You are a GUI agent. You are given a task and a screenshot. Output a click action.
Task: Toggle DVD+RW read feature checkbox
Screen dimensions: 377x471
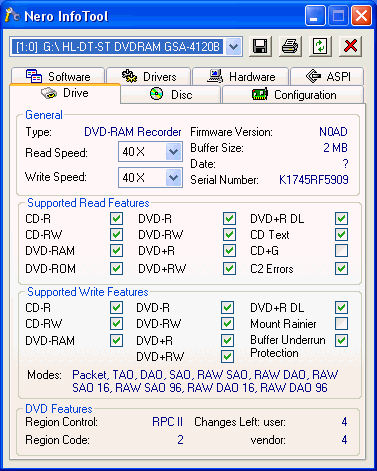pos(229,268)
